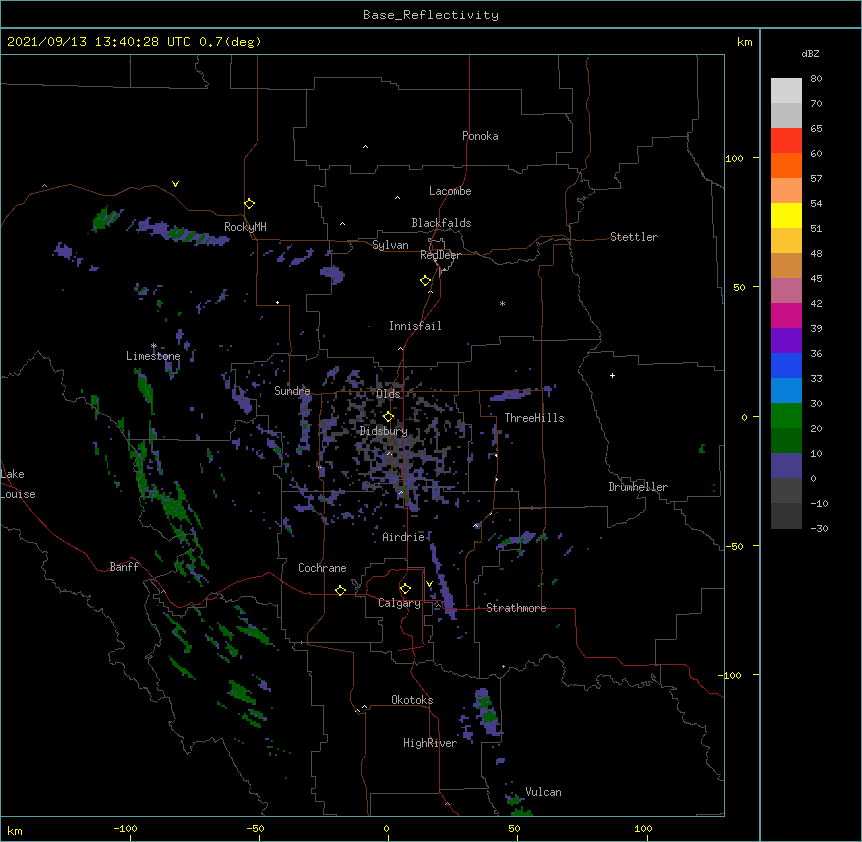
Task: Click the Calgary city label
Action: (399, 603)
